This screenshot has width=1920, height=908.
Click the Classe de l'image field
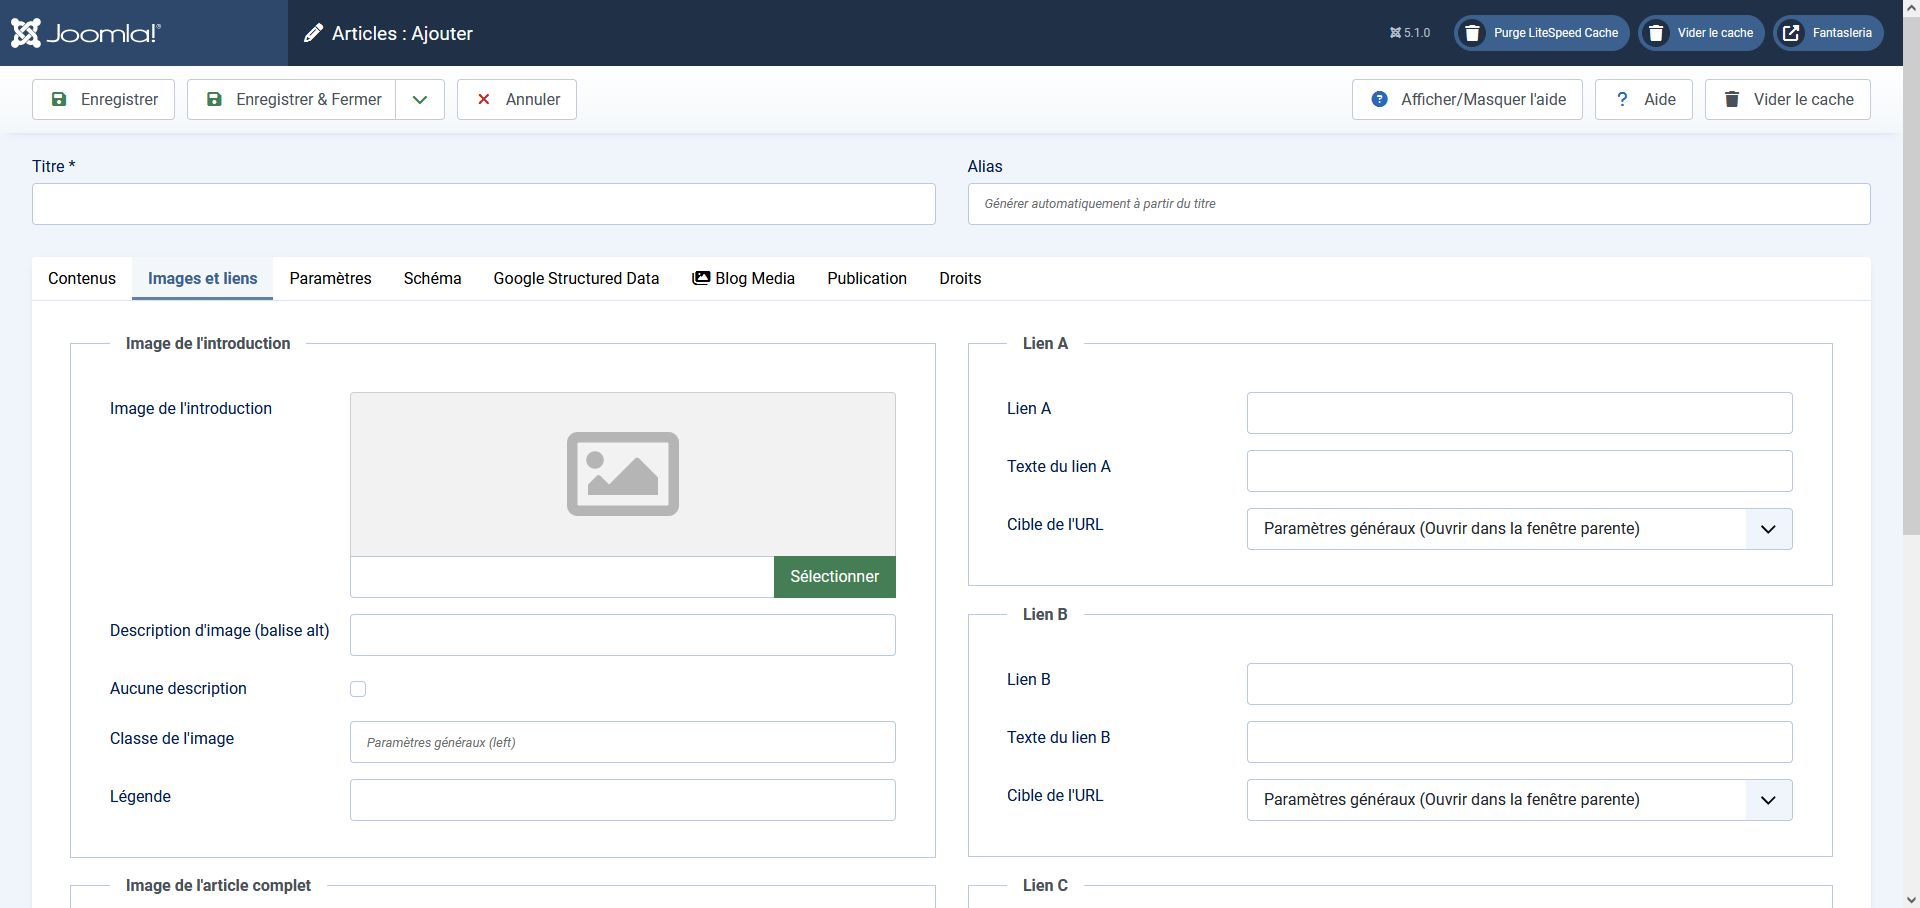[623, 742]
